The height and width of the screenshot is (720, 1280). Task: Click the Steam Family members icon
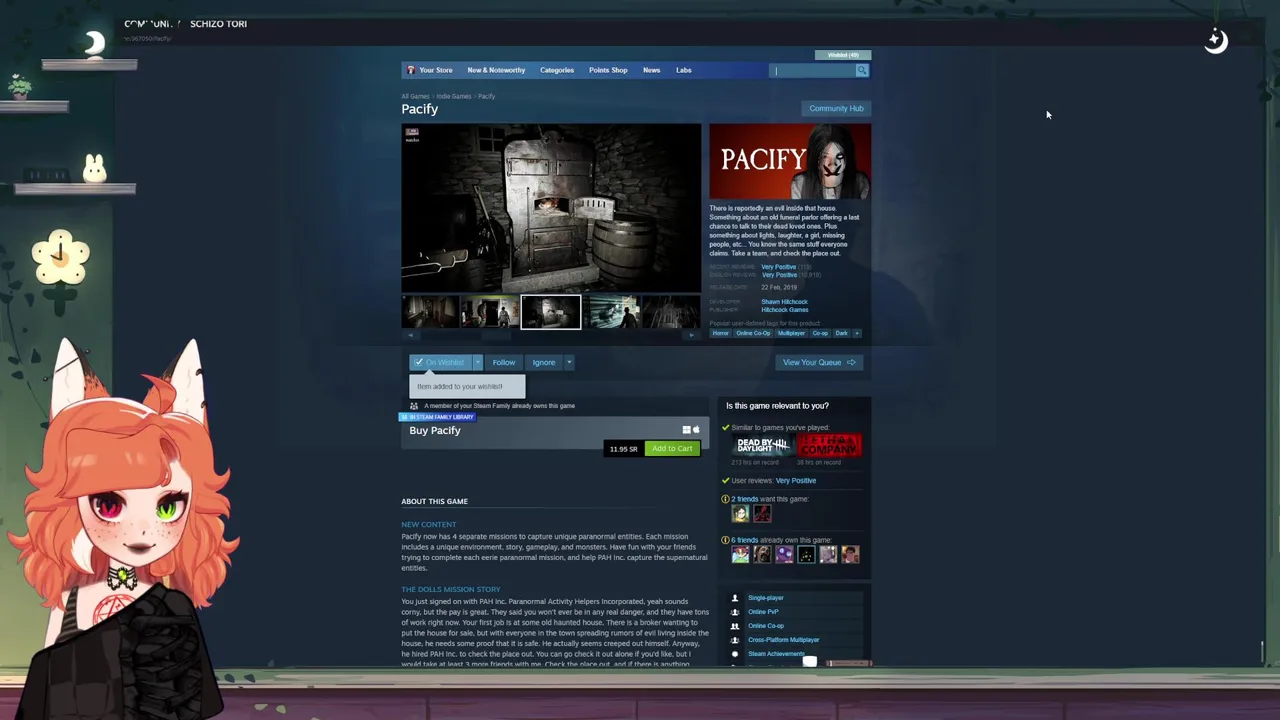pos(414,406)
